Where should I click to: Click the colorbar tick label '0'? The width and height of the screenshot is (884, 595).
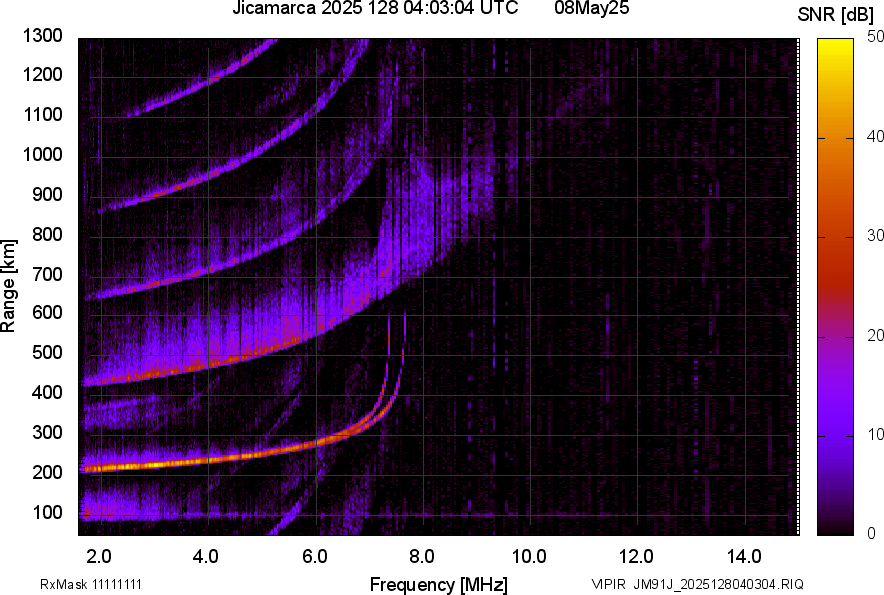point(872,533)
